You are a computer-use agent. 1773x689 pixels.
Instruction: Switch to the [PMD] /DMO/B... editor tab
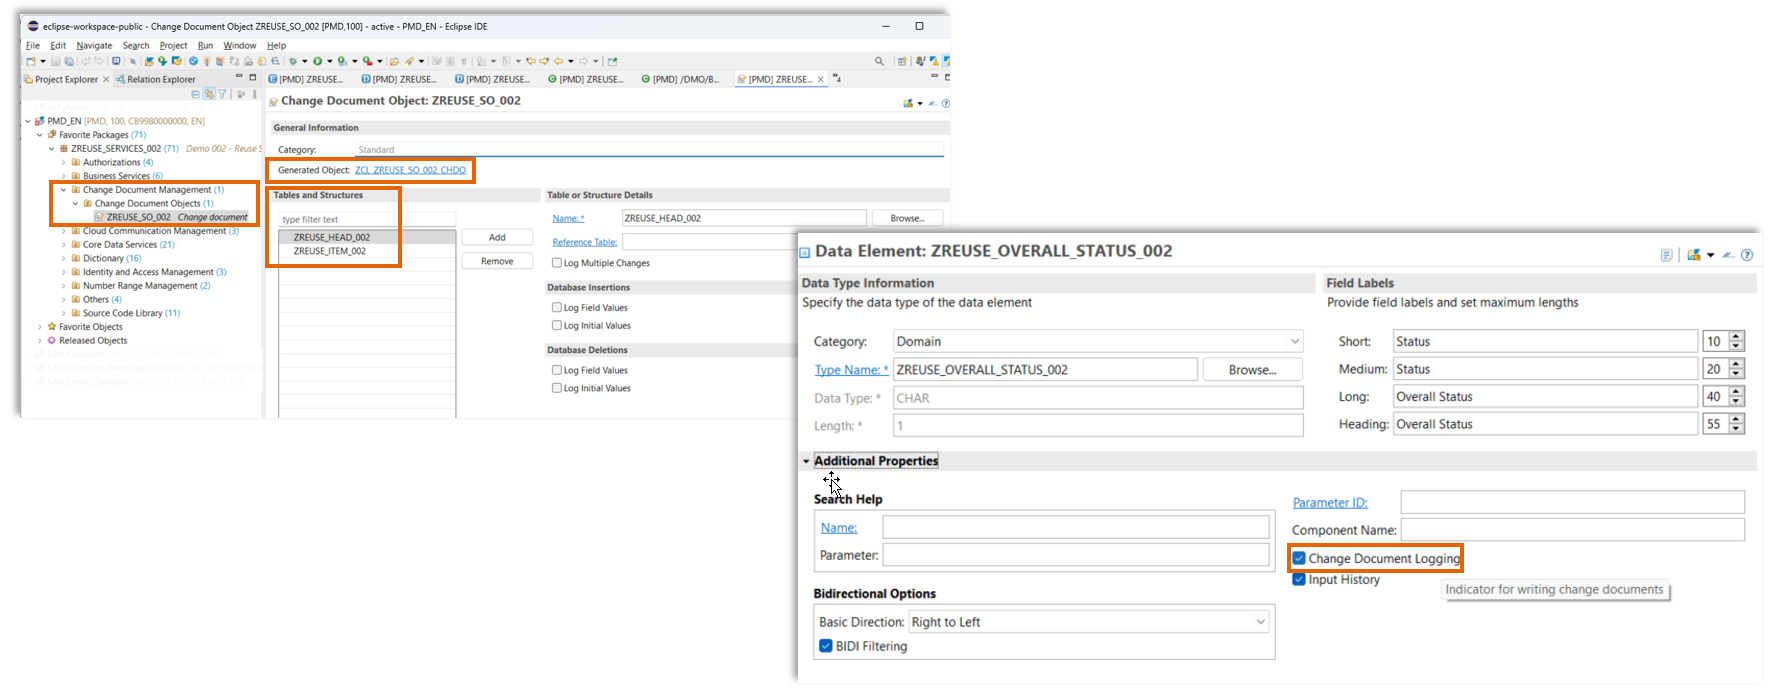point(680,79)
